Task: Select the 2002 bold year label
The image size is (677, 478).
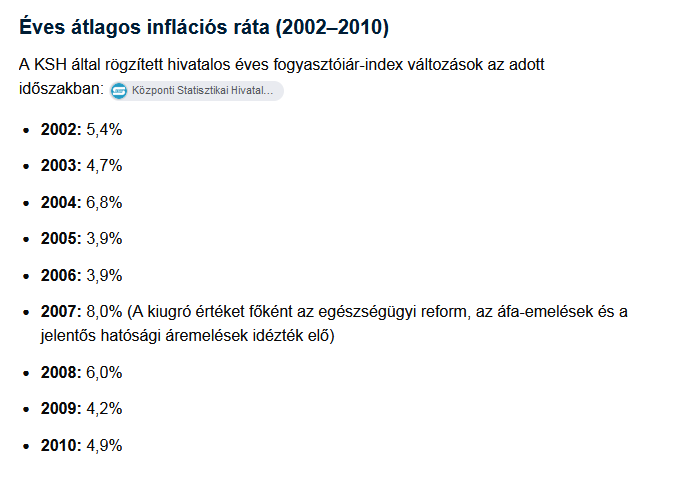Action: (x=61, y=130)
